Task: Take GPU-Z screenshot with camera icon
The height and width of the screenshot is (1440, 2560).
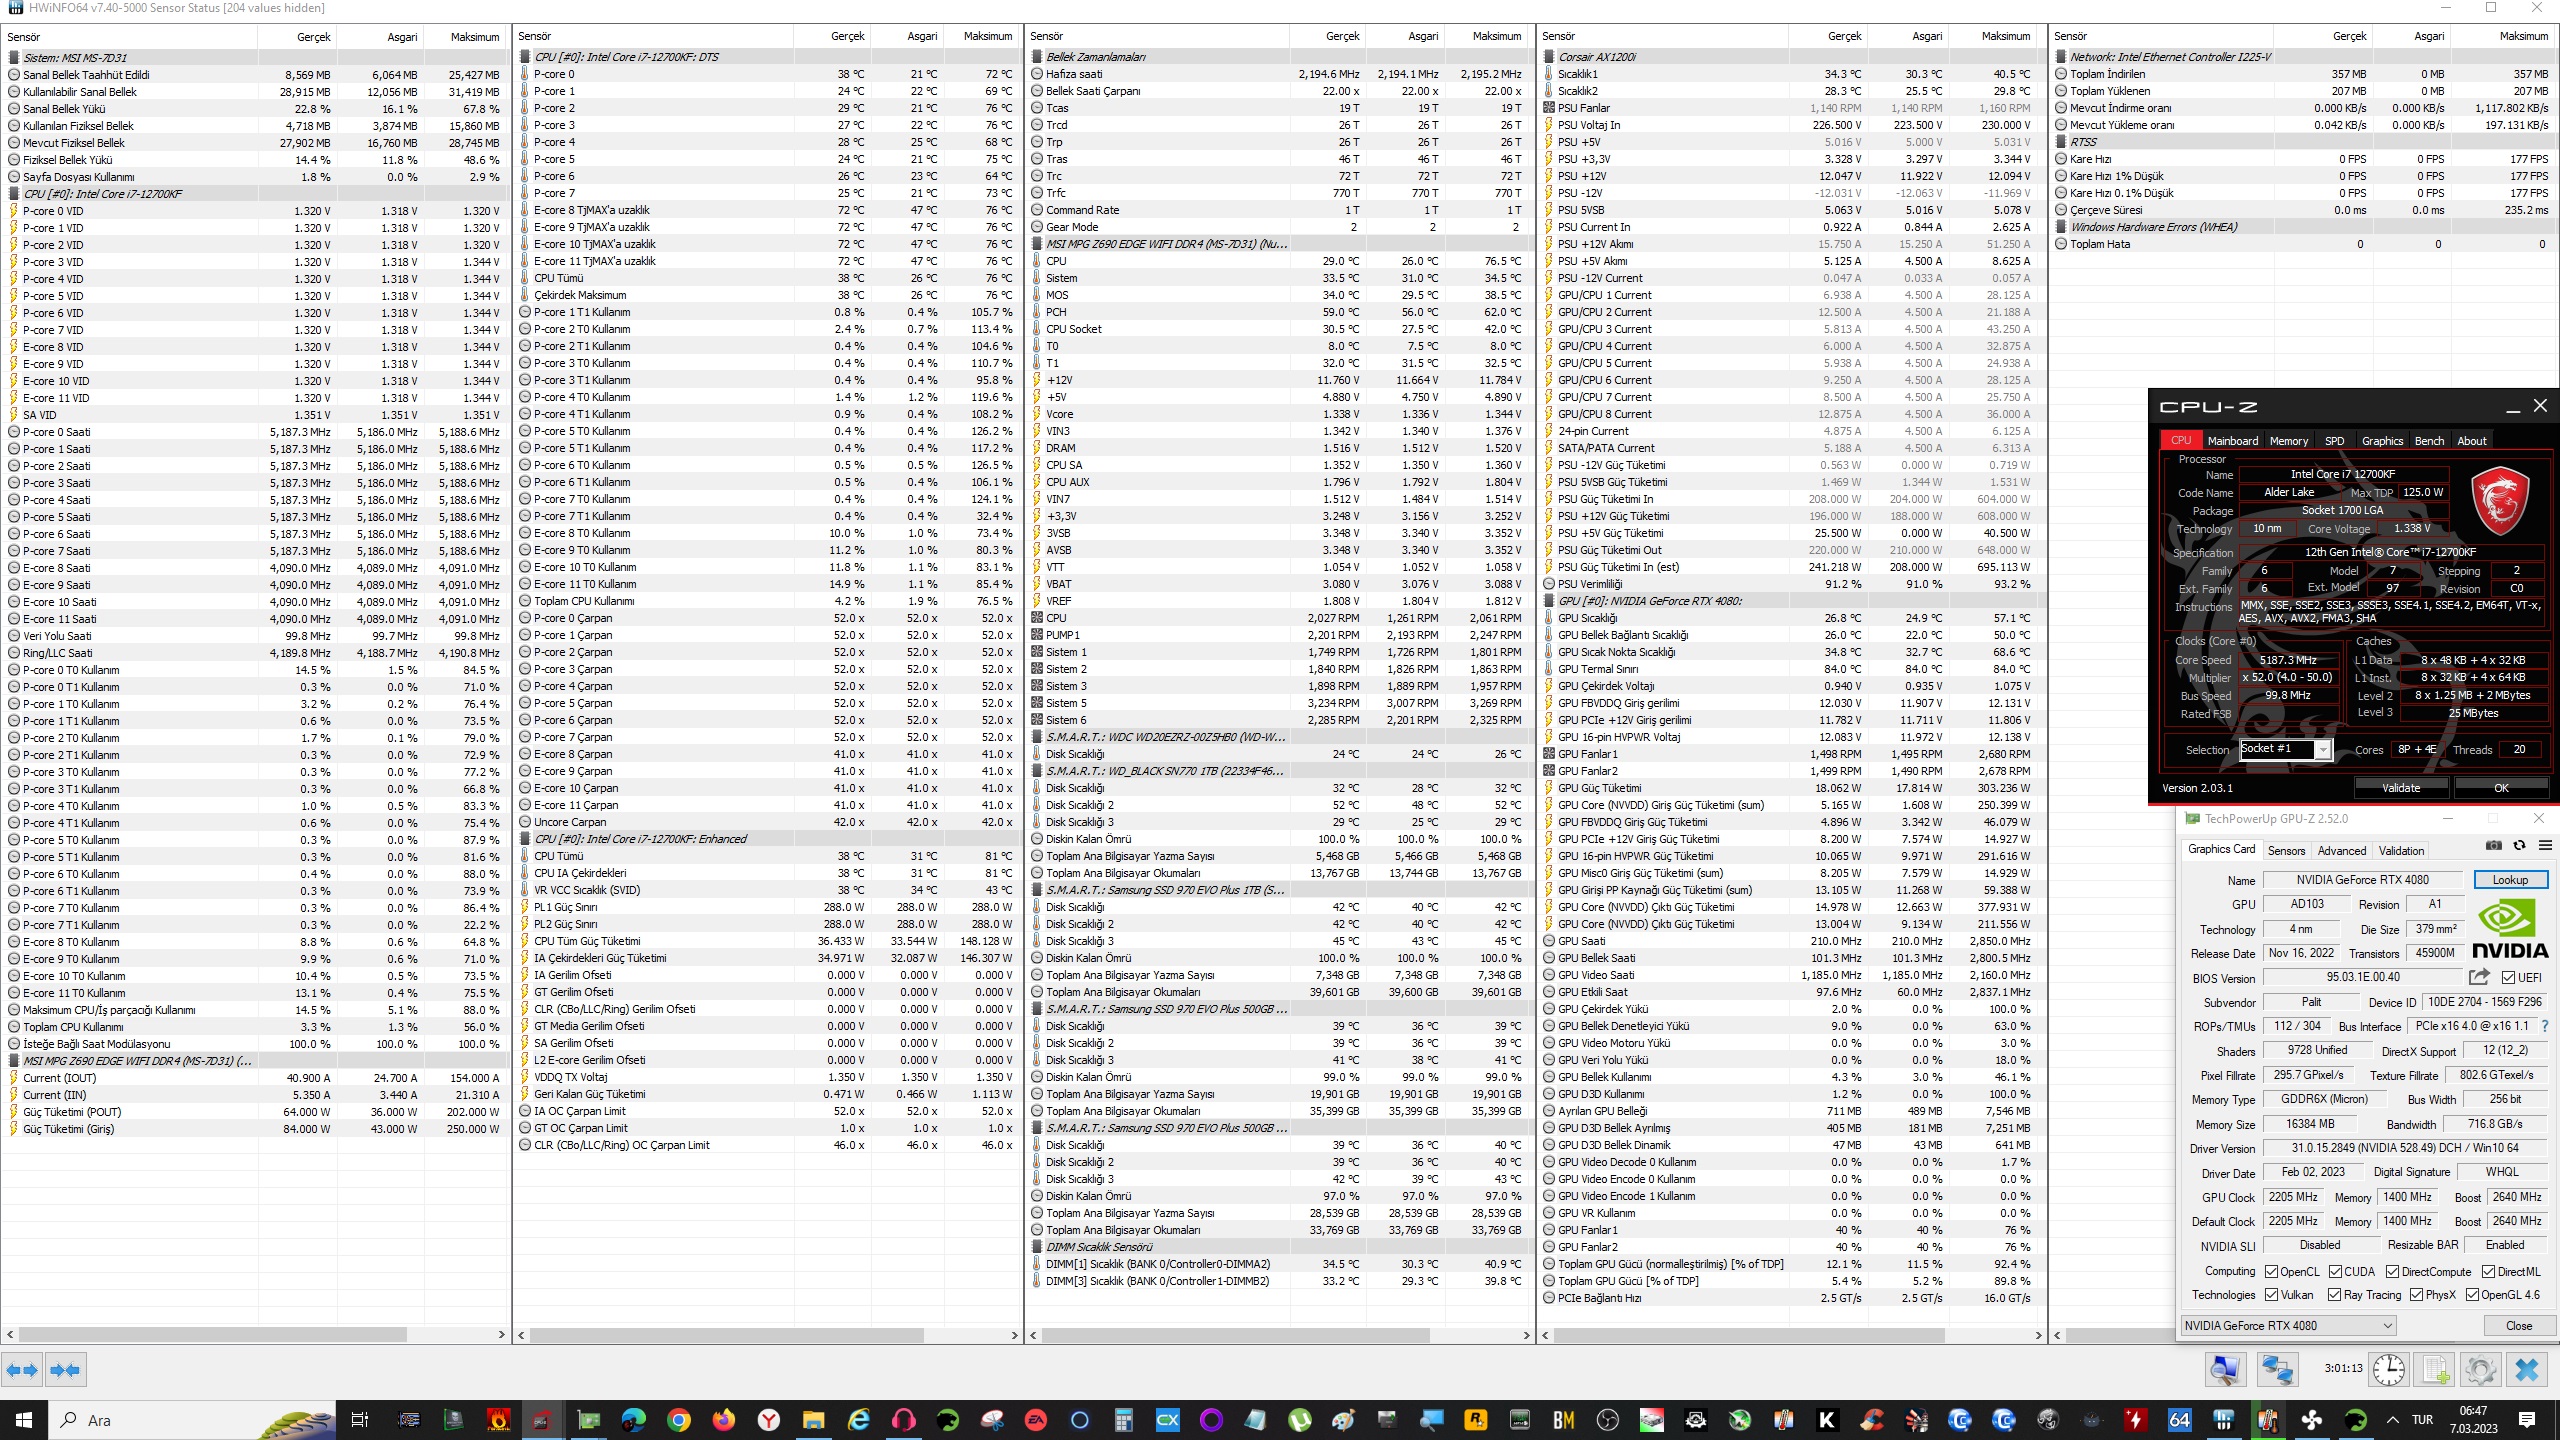Action: tap(2494, 845)
